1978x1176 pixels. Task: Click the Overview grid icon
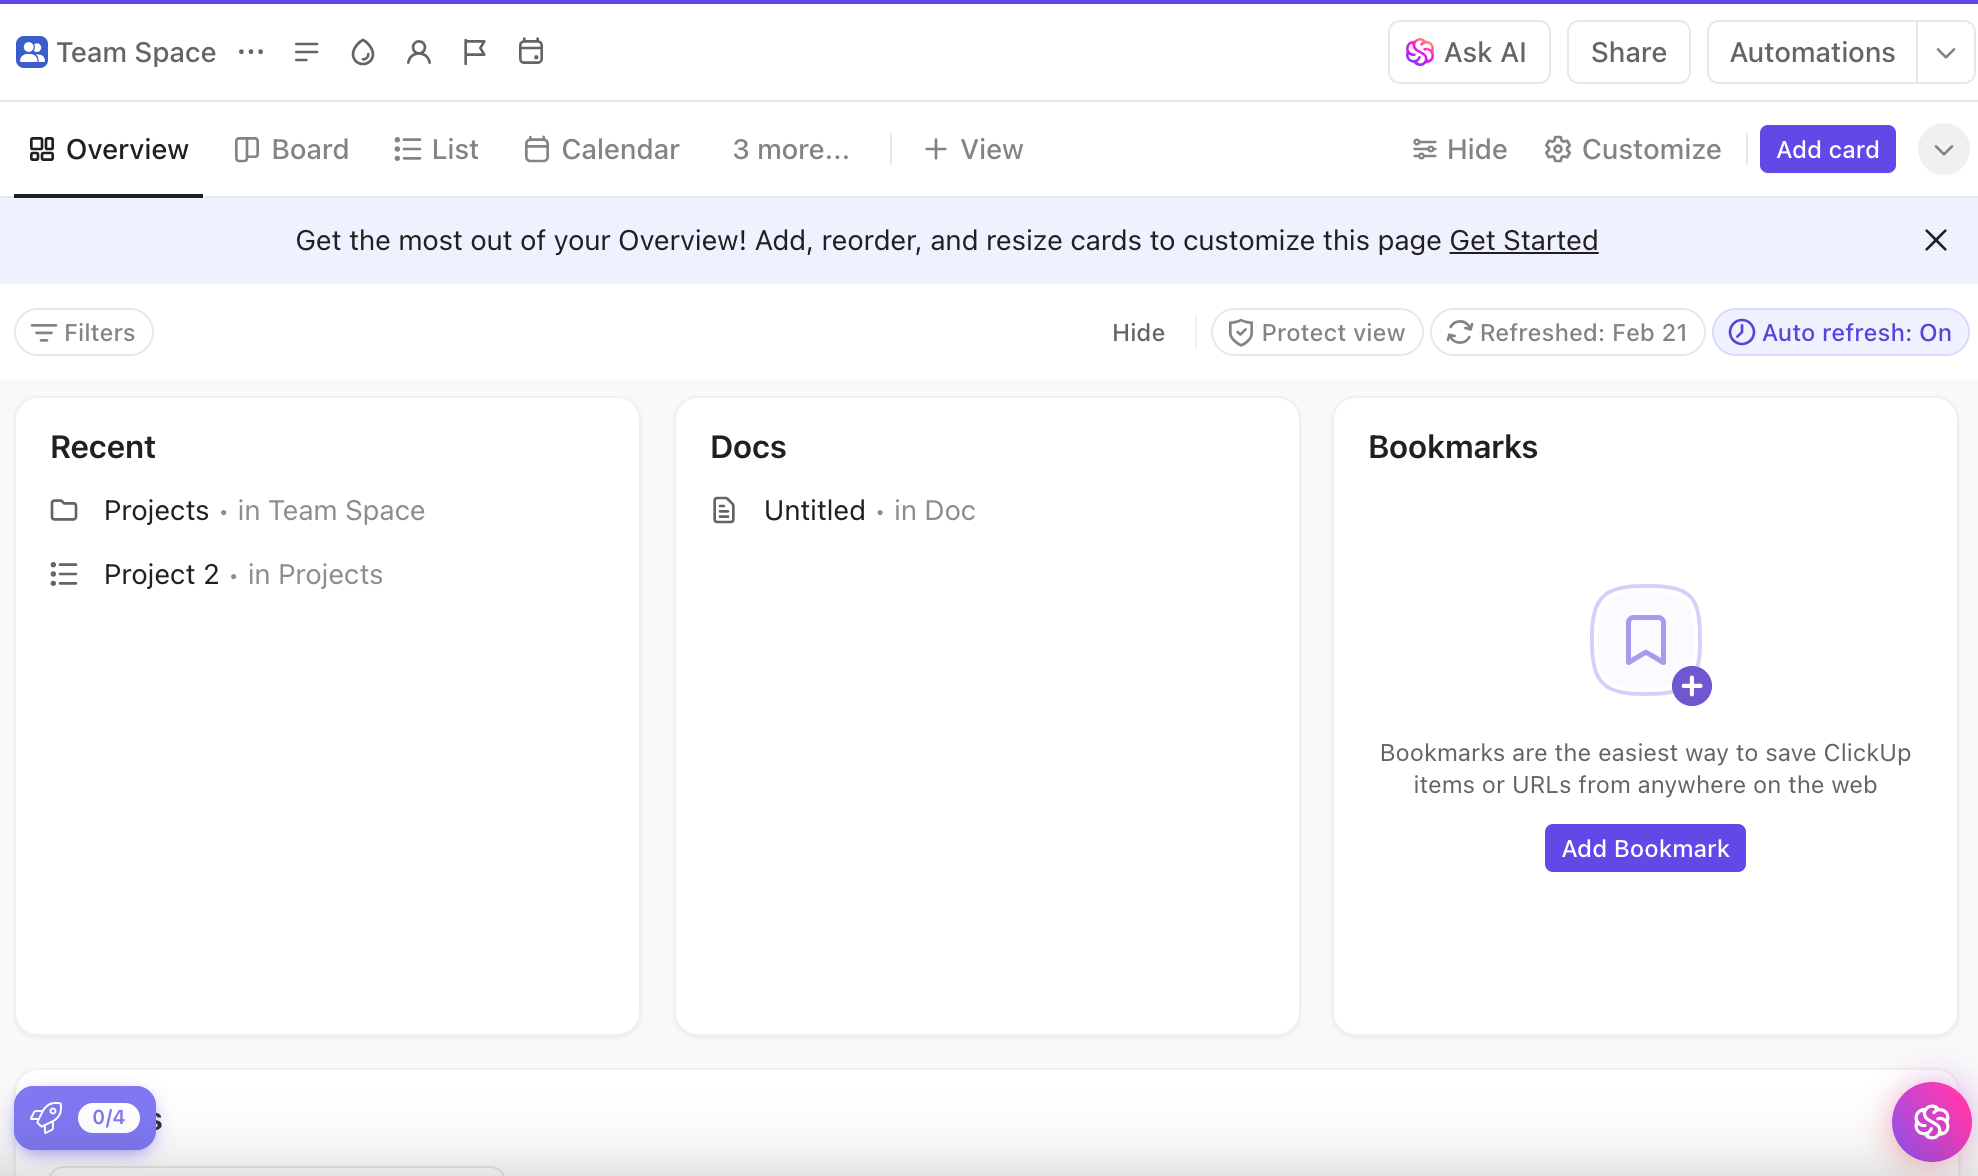pyautogui.click(x=41, y=148)
